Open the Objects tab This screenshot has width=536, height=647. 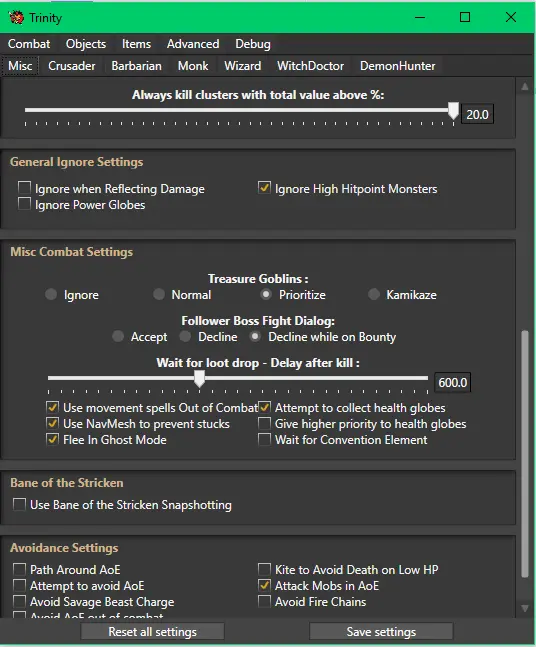pyautogui.click(x=86, y=44)
